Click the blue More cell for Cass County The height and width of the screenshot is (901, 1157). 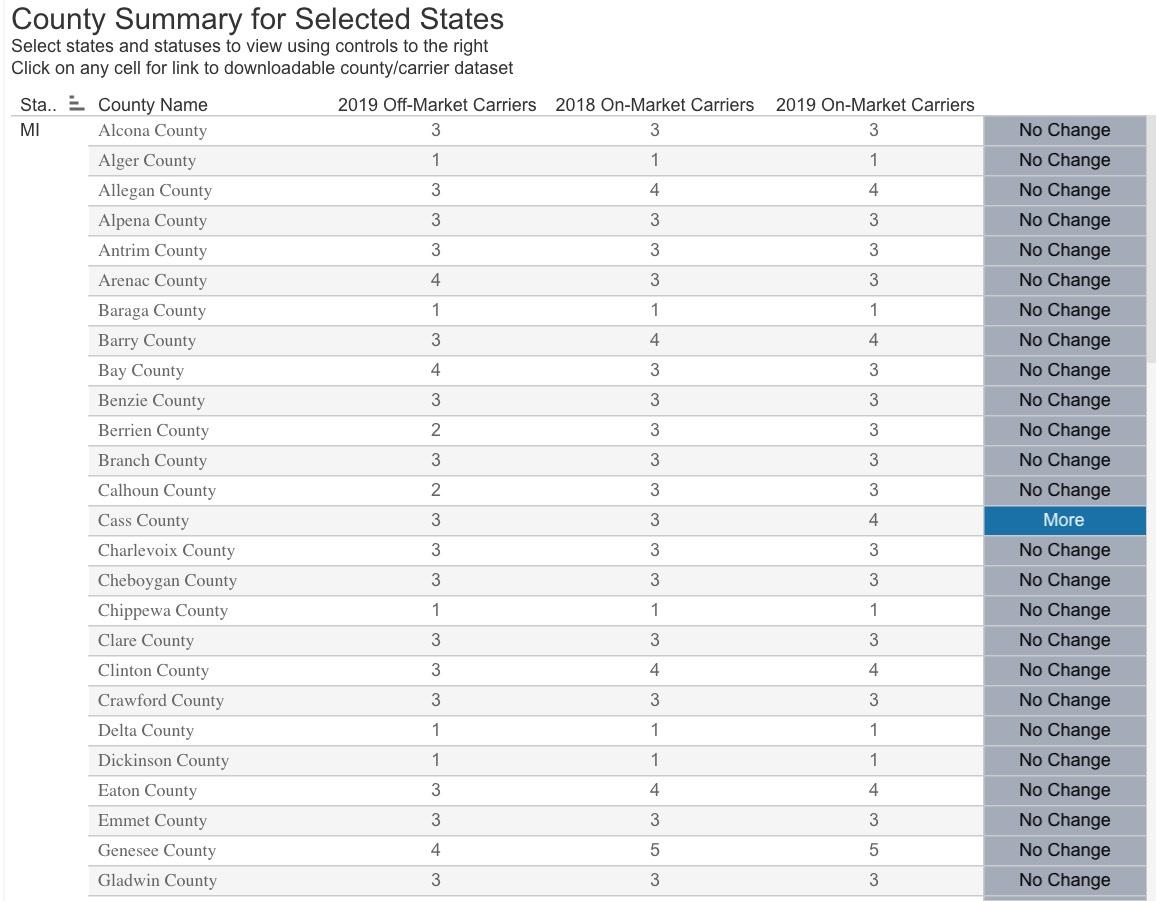click(x=1064, y=520)
